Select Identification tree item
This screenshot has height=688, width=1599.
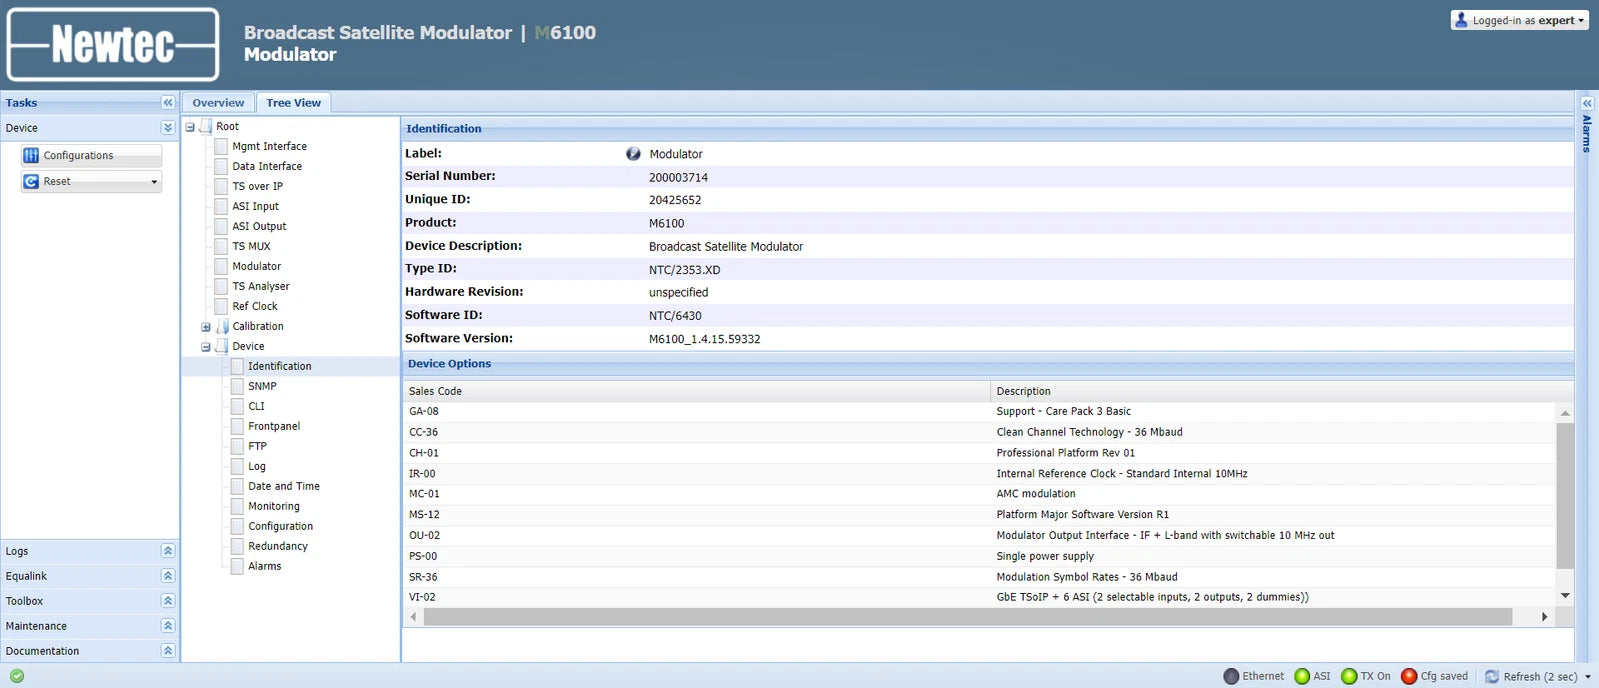coord(280,366)
